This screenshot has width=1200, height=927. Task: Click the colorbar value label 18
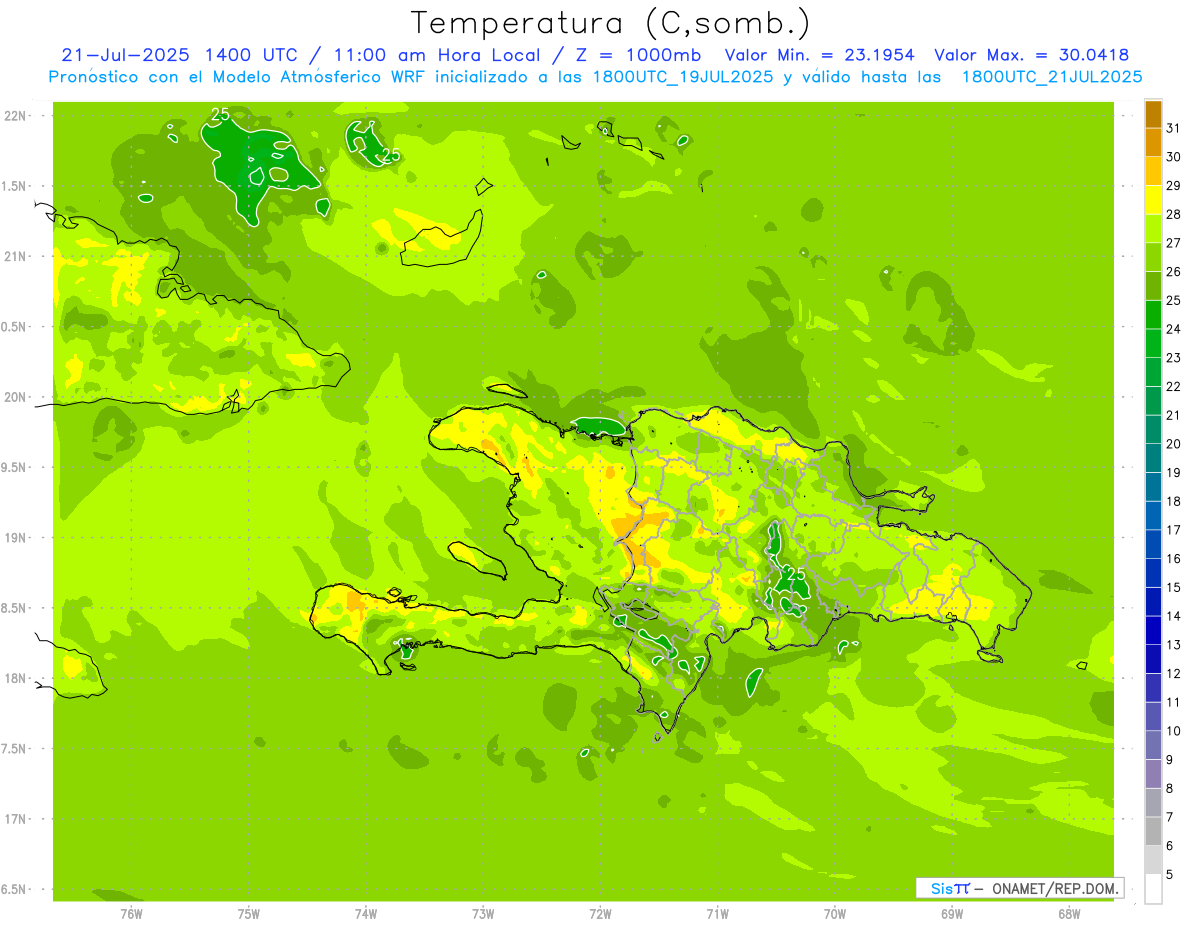[1173, 501]
